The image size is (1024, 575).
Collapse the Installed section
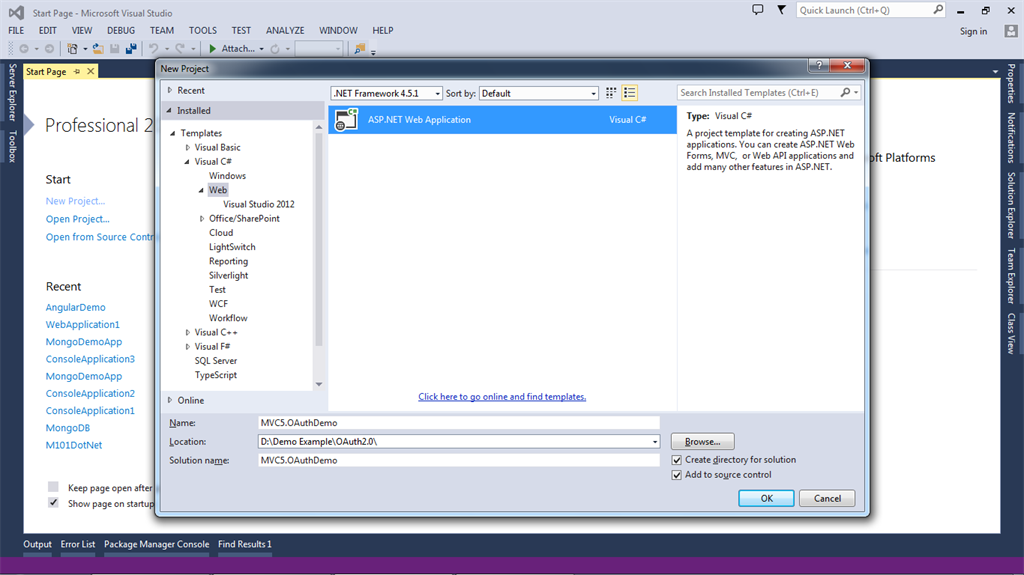point(169,110)
